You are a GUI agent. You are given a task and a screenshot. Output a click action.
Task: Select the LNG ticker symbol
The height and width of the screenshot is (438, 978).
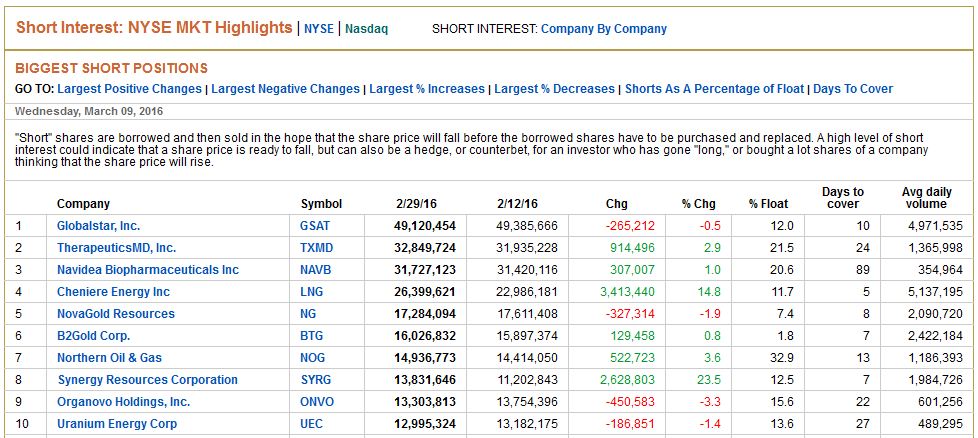pos(313,292)
